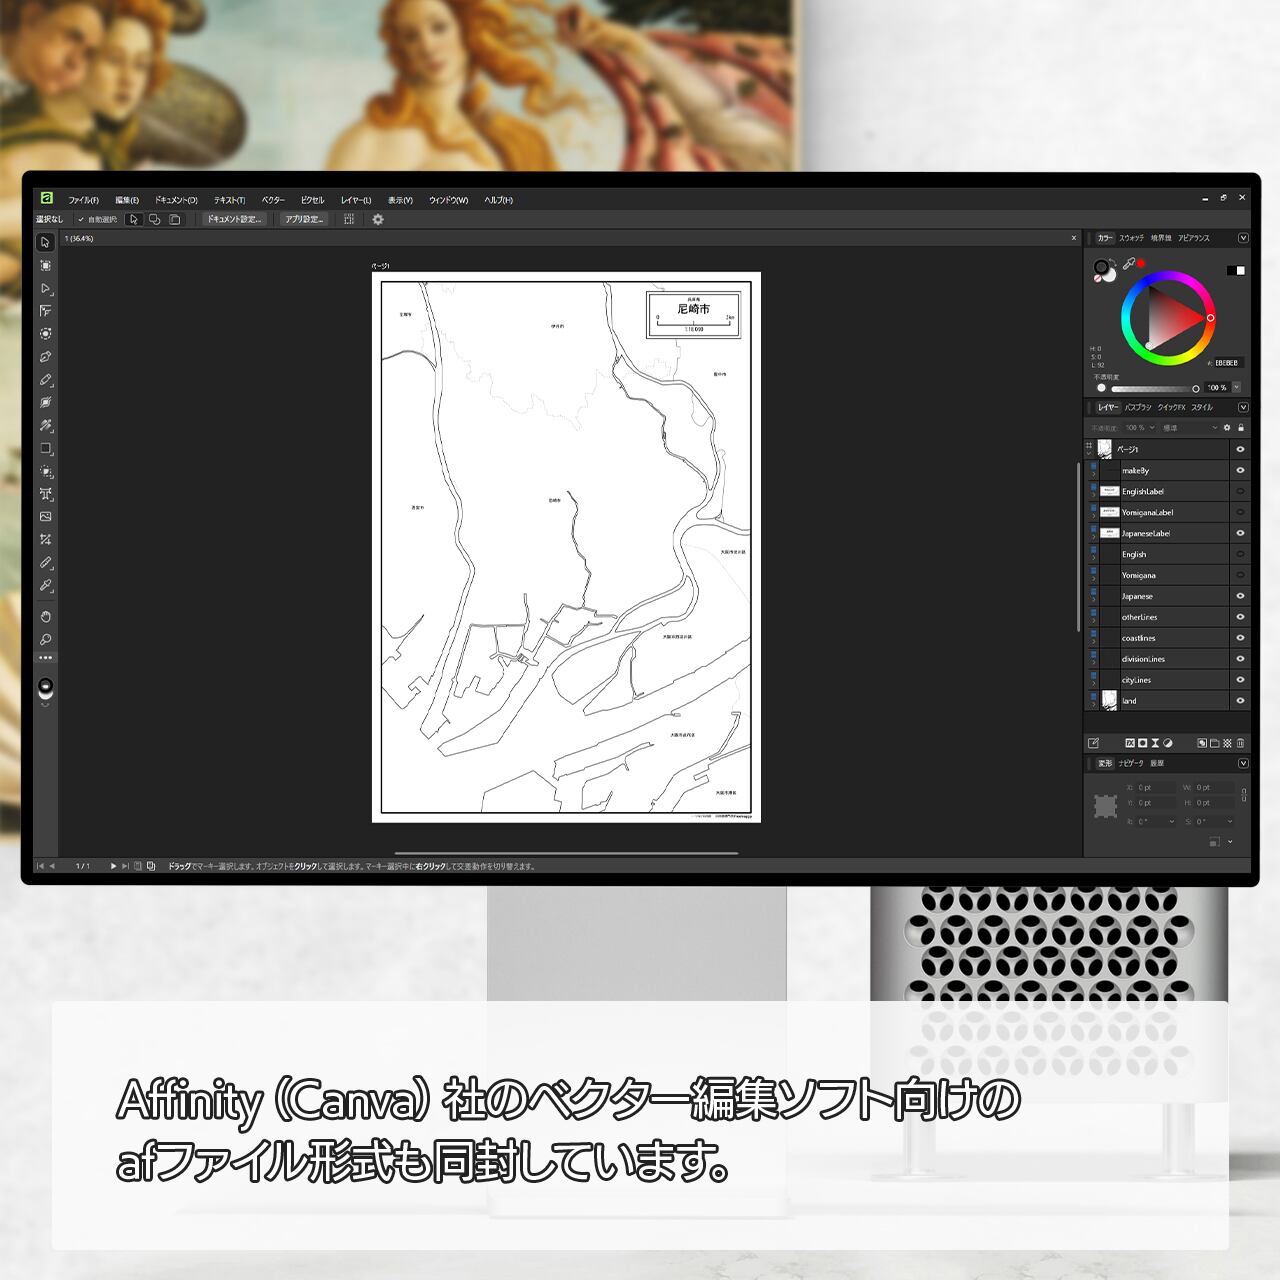The image size is (1280, 1280).
Task: Open the レイヤー(L) menu
Action: pyautogui.click(x=355, y=200)
